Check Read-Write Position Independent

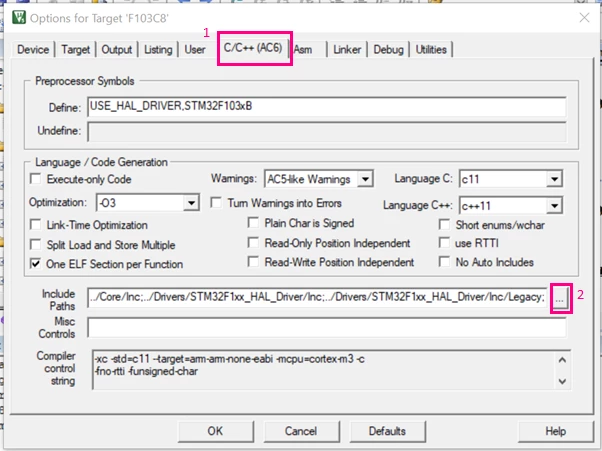253,262
